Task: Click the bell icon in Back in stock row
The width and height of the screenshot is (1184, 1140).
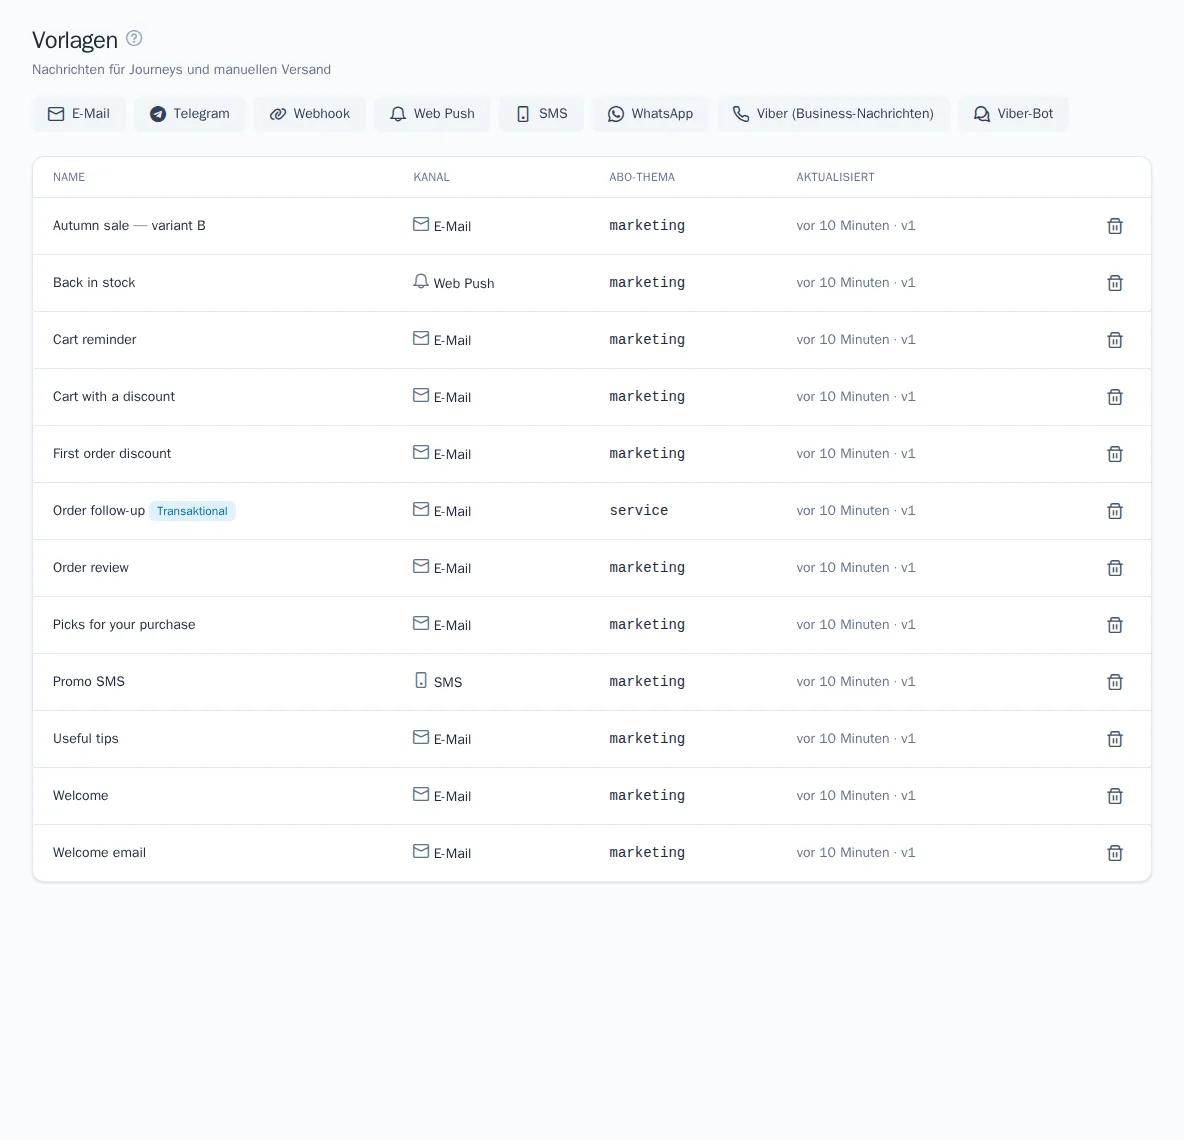Action: tap(421, 281)
